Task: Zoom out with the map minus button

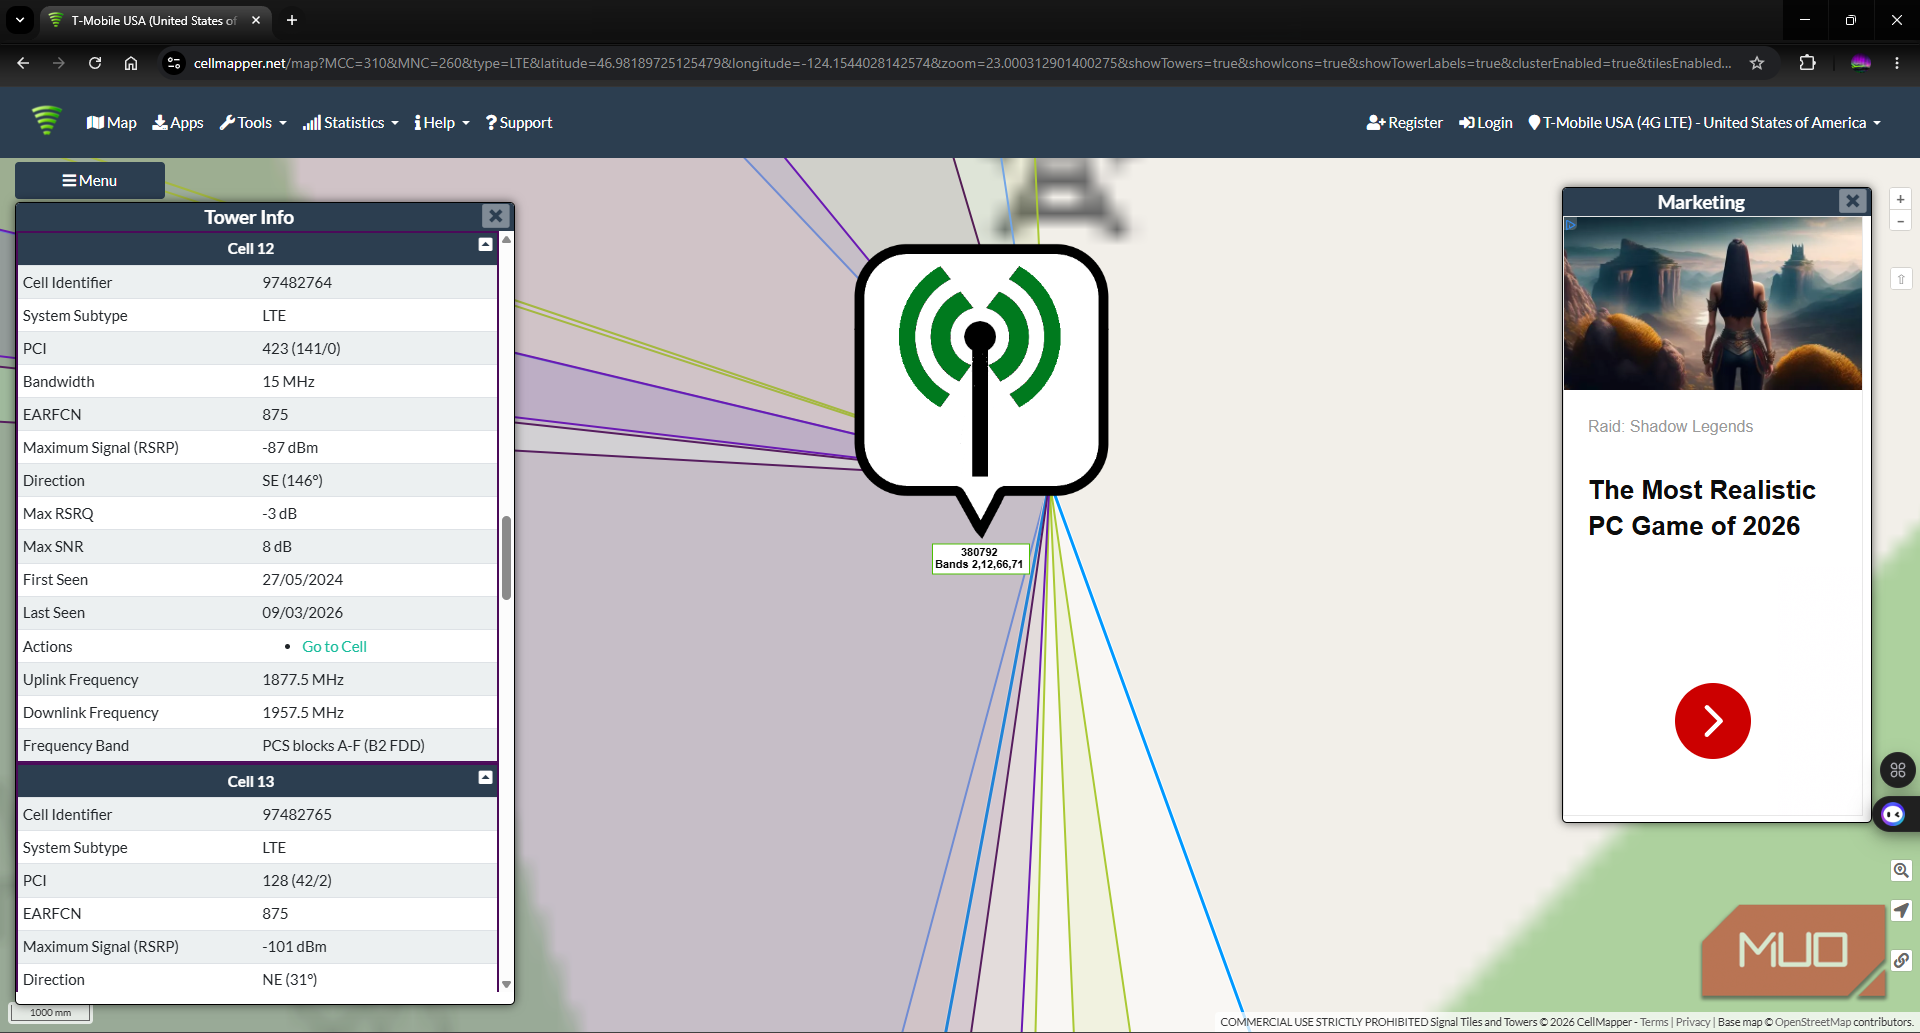Action: tap(1900, 221)
